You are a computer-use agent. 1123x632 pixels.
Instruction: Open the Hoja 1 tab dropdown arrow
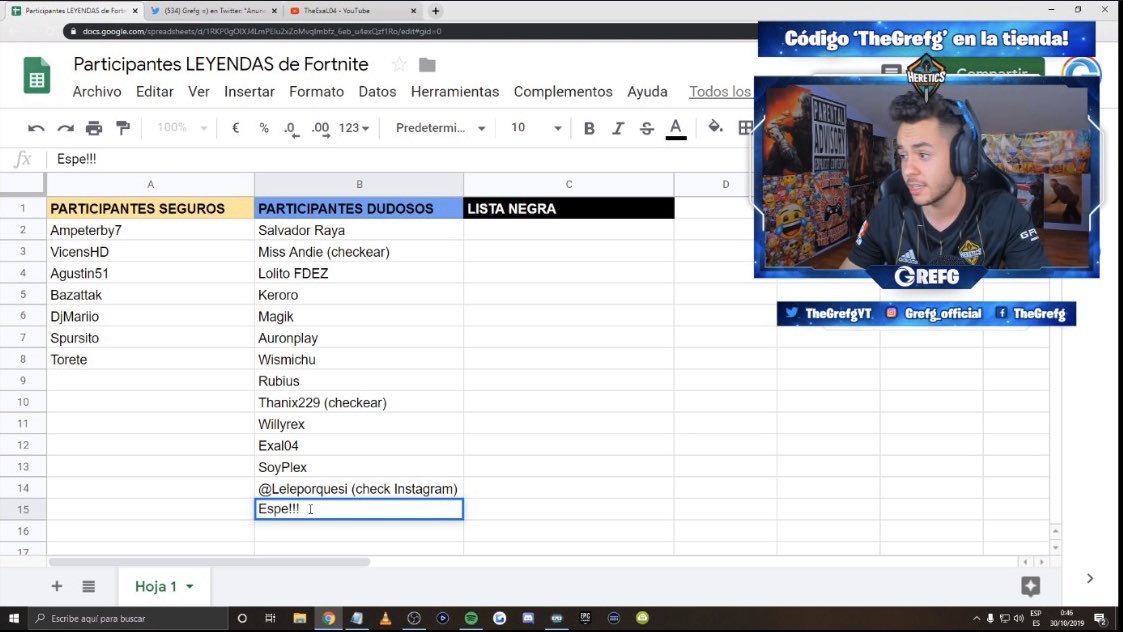click(190, 586)
